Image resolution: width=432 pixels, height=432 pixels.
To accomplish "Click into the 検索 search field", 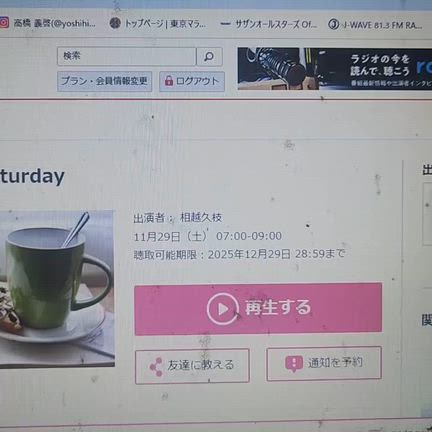I will click(126, 56).
